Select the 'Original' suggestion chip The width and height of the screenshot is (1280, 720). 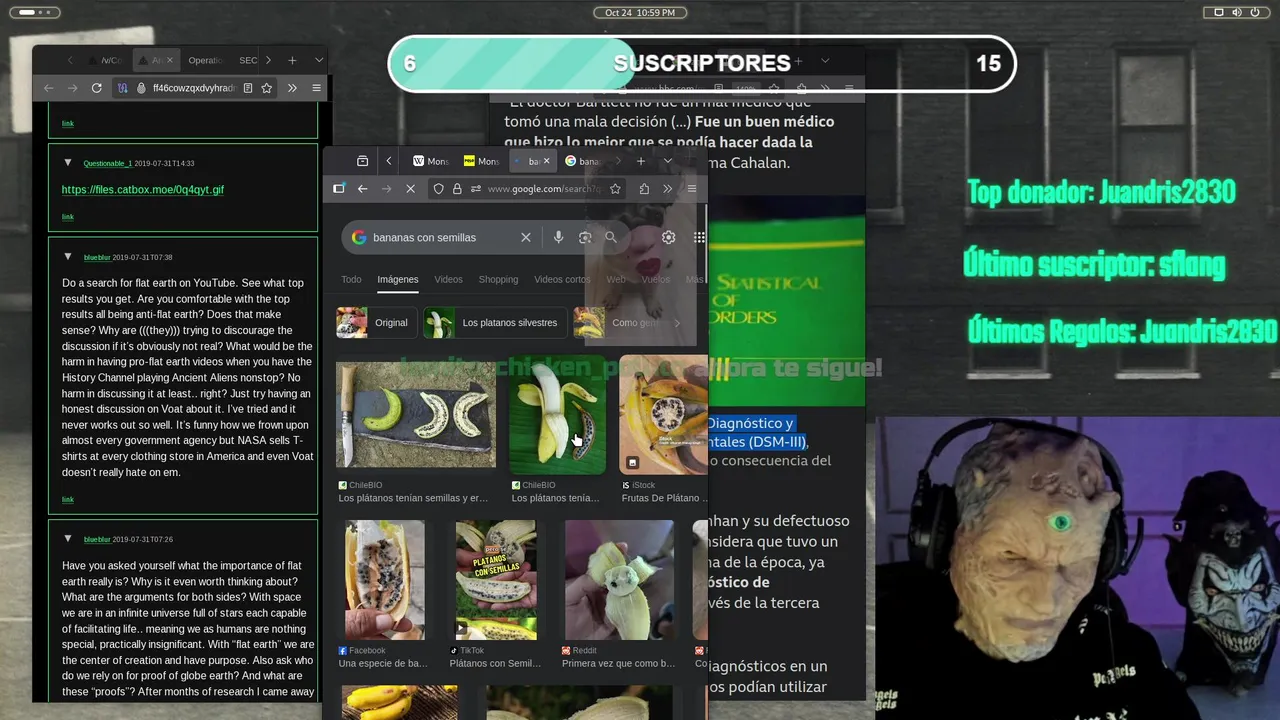376,323
